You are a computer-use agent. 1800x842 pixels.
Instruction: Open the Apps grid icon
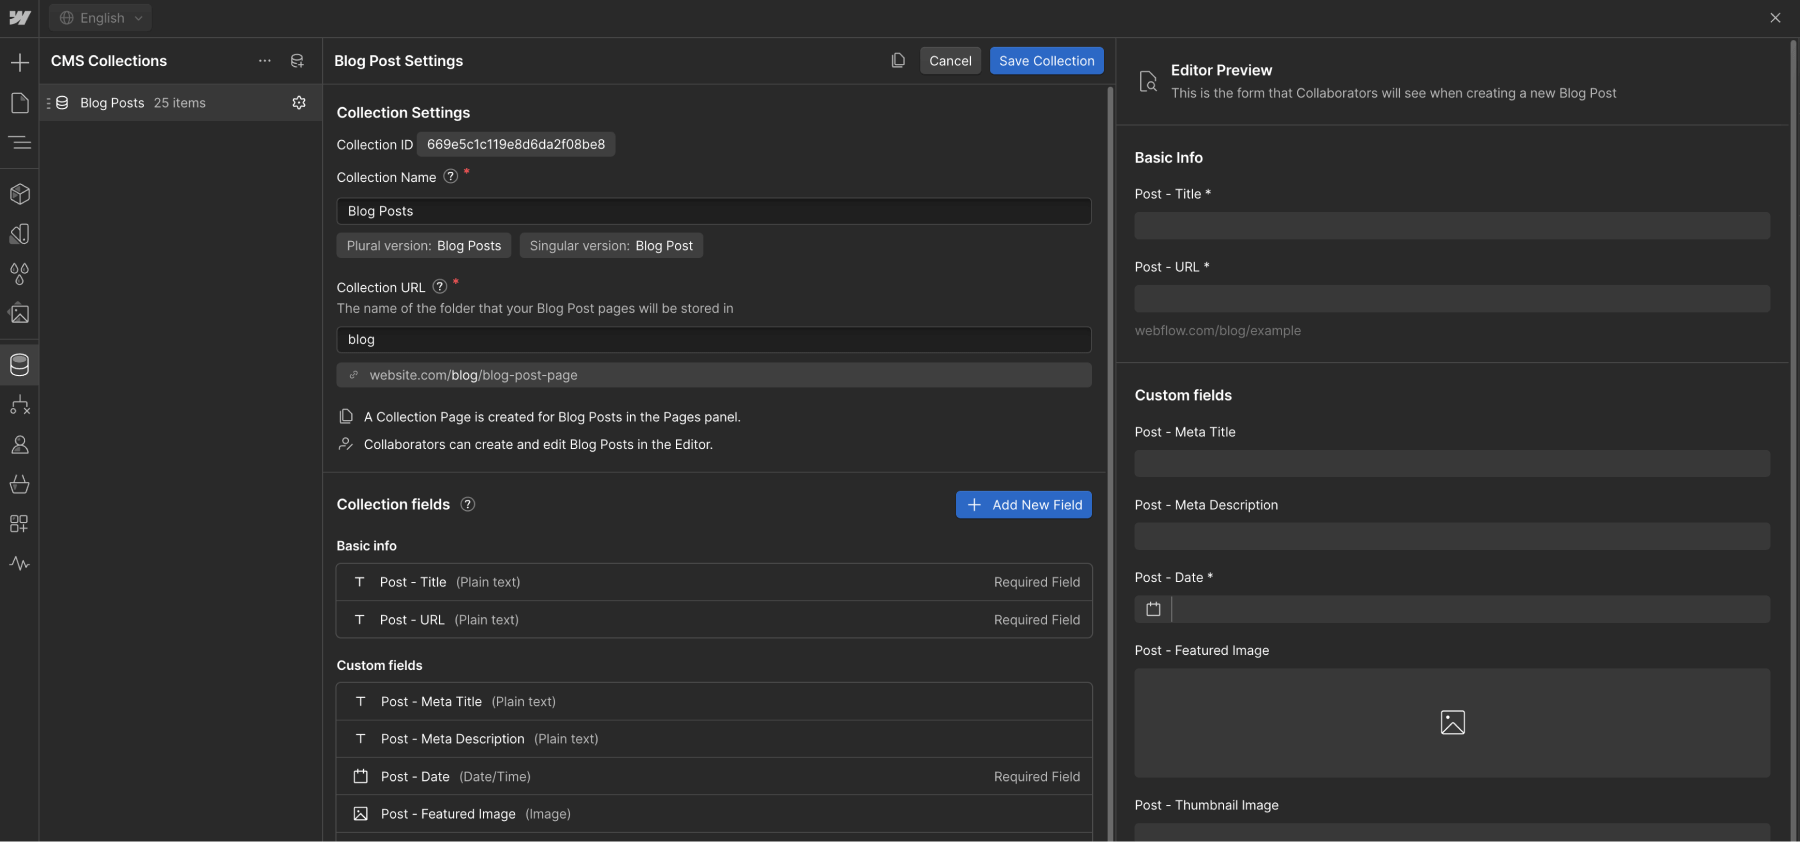19,524
